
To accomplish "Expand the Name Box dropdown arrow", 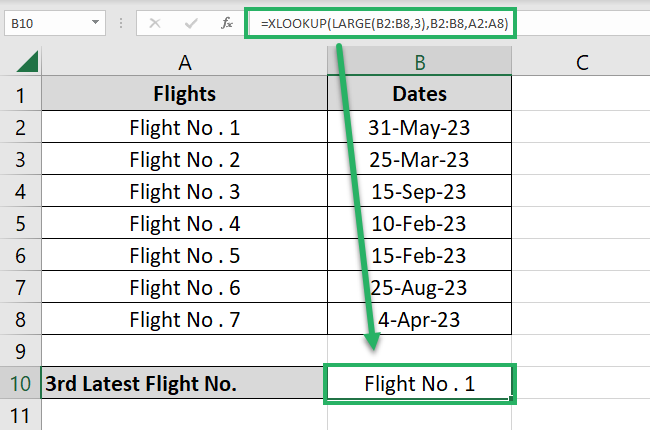I will pos(95,22).
